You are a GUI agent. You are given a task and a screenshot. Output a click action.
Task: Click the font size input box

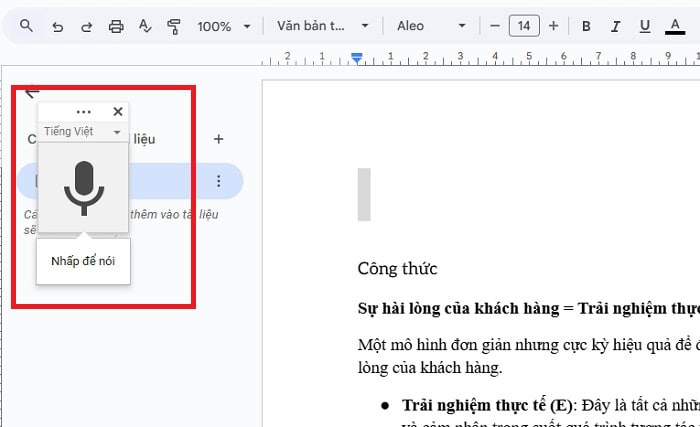(x=524, y=26)
